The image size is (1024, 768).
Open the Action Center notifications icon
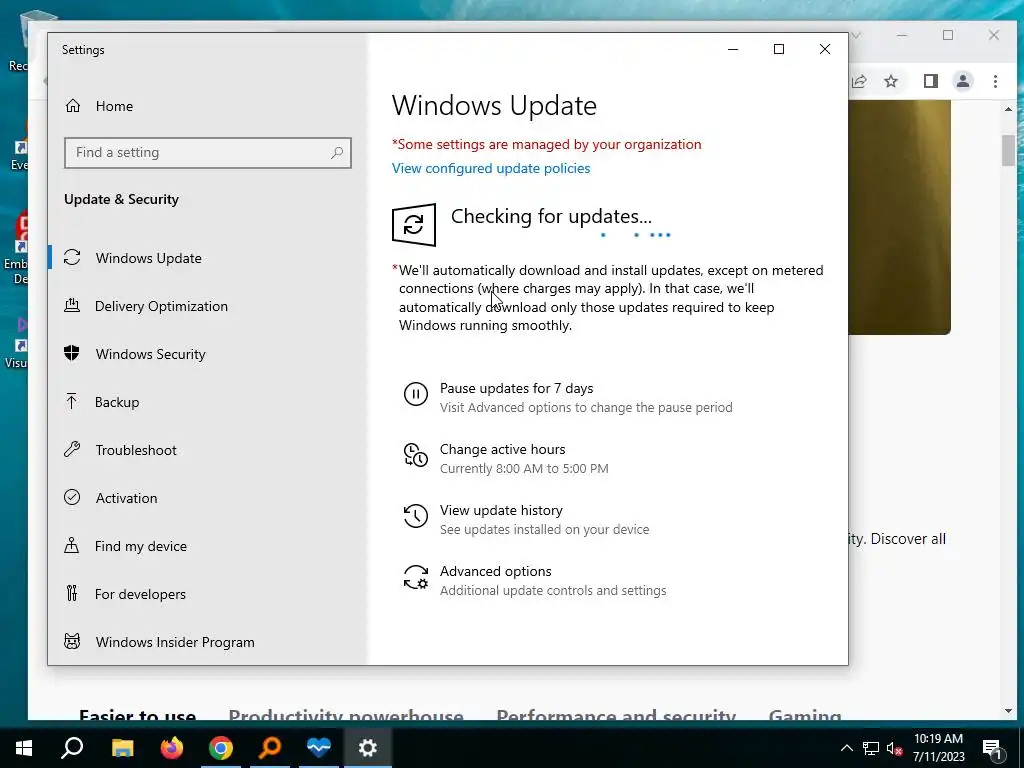(x=993, y=748)
